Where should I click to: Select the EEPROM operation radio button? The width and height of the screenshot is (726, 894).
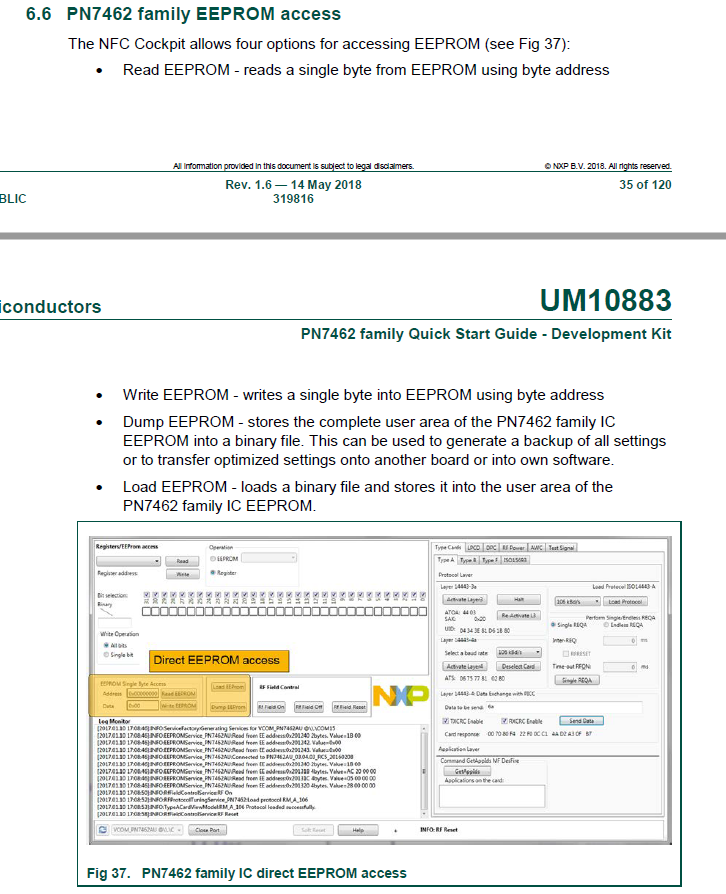click(x=213, y=559)
